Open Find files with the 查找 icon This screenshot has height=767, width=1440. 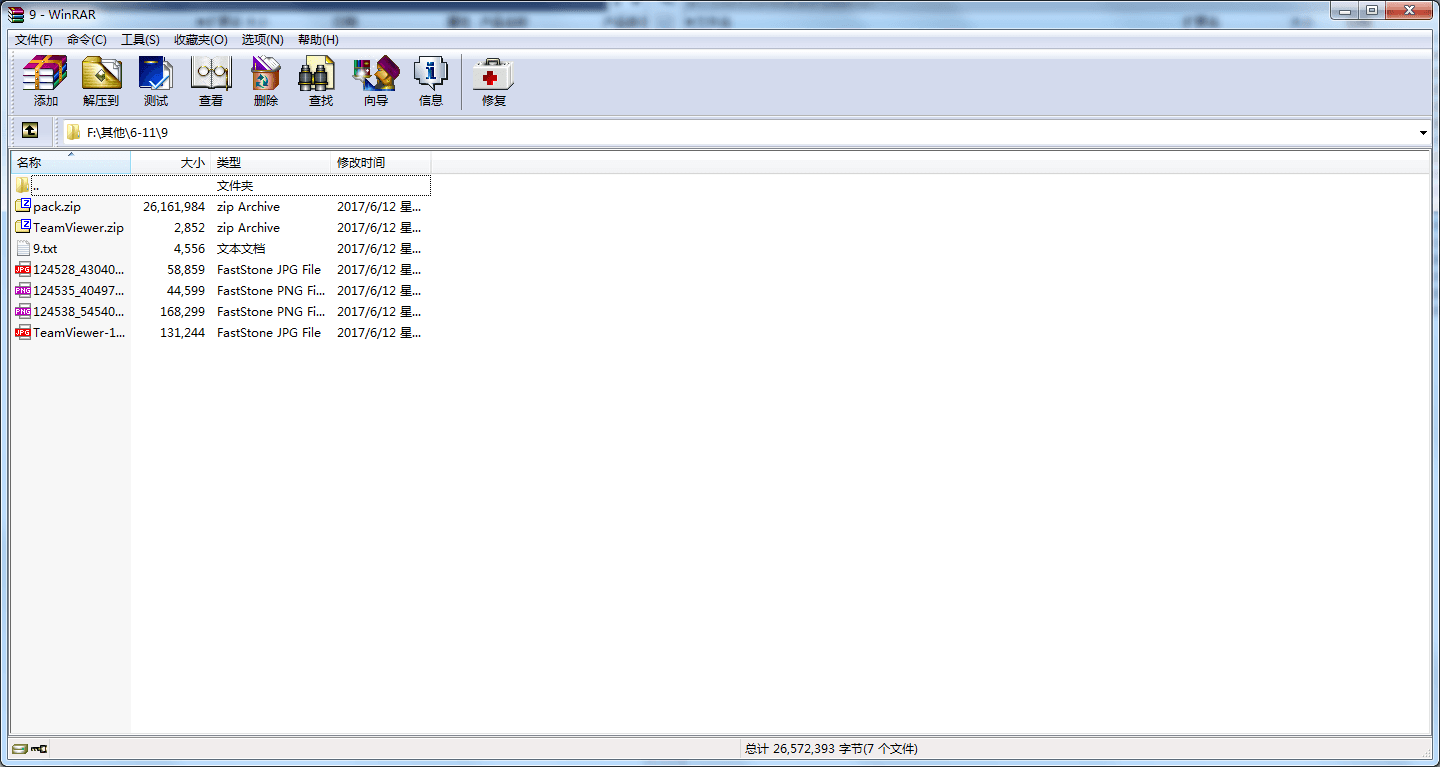[318, 80]
